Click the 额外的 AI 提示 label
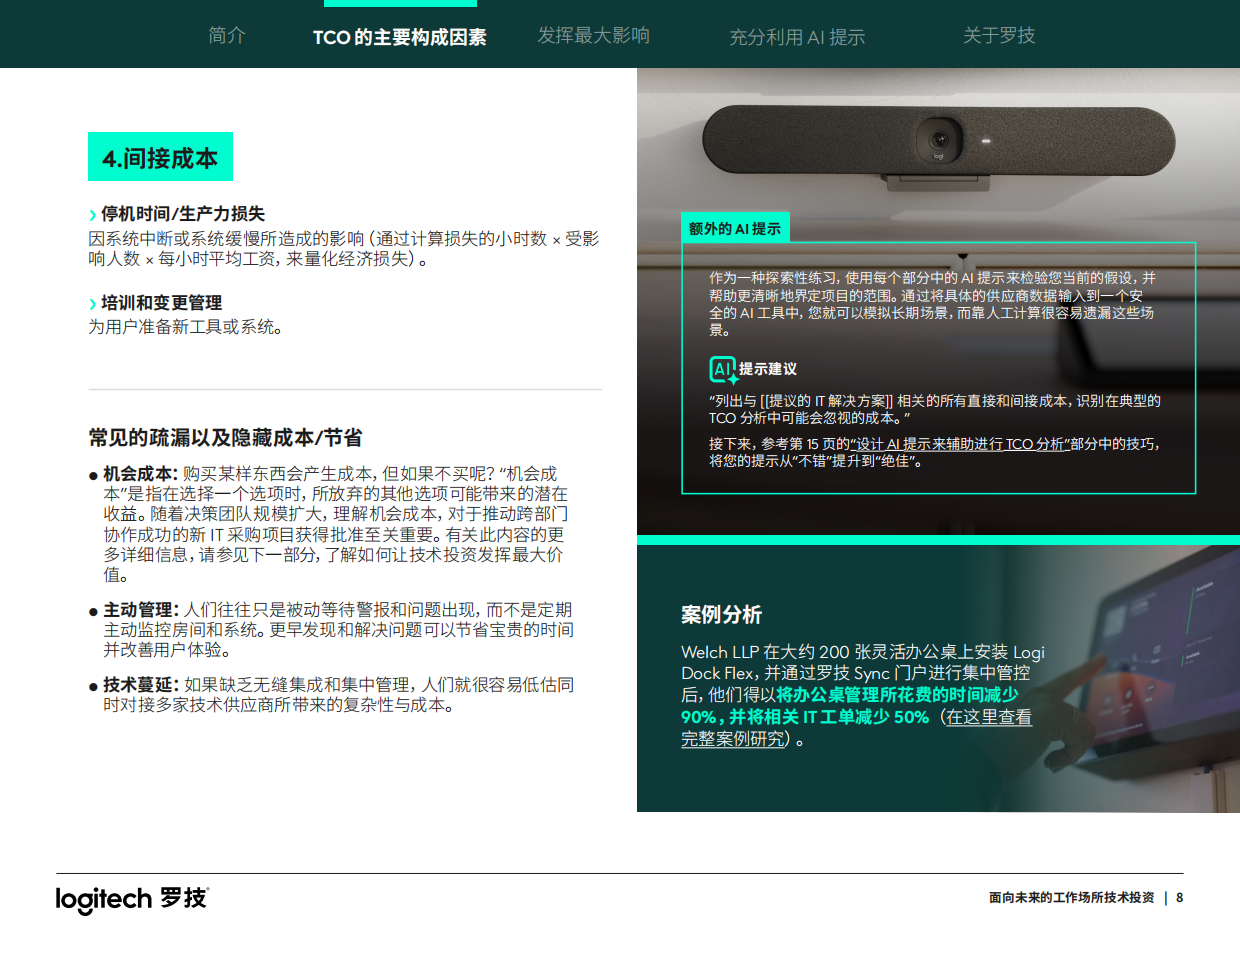The height and width of the screenshot is (958, 1240). click(735, 228)
